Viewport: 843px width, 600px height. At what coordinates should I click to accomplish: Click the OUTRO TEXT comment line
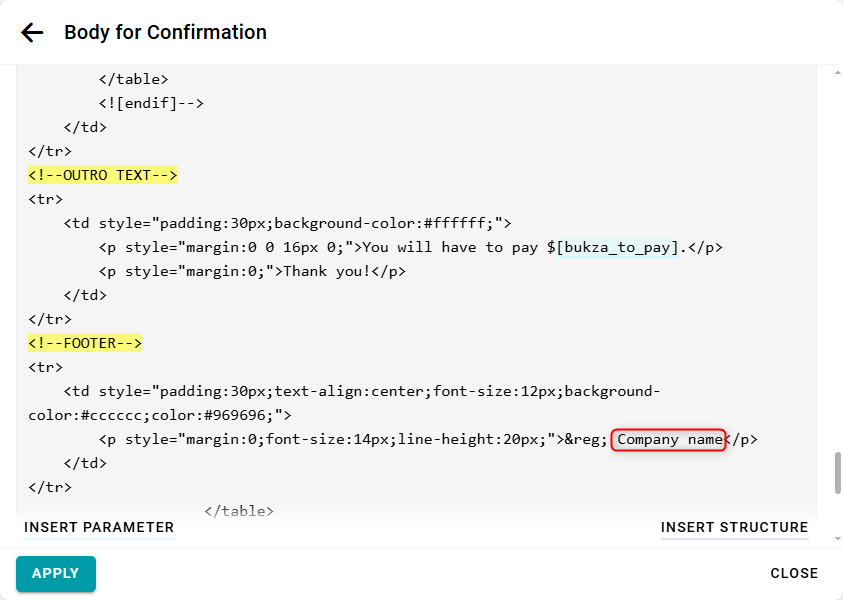[x=103, y=175]
